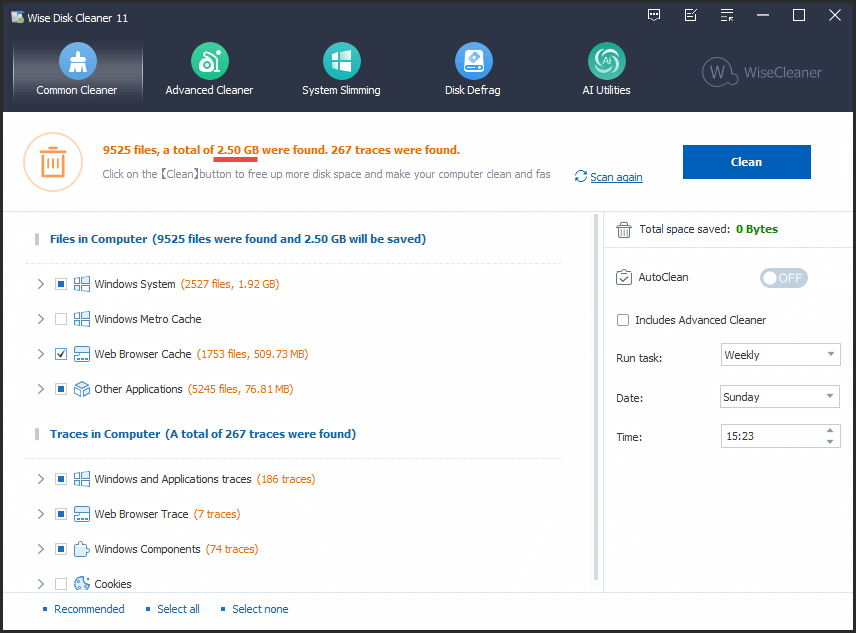Click the Recommended selection link
This screenshot has height=633, width=856.
coord(89,609)
